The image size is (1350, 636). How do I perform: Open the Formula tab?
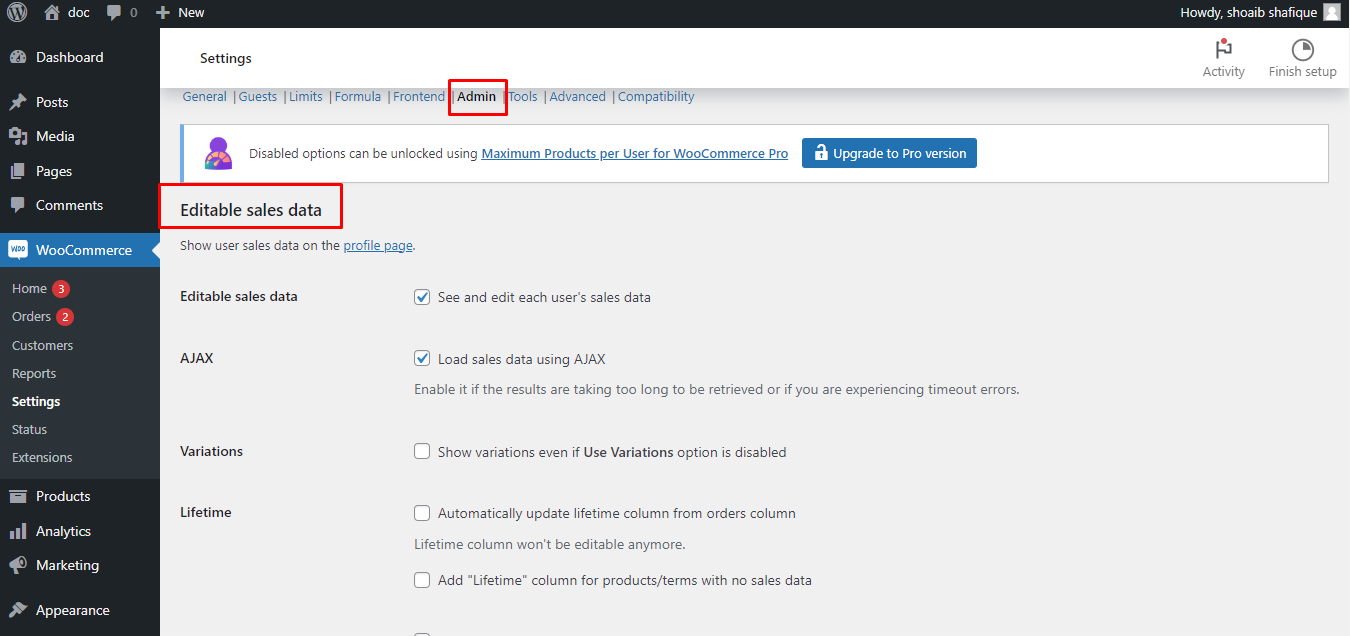pos(358,97)
